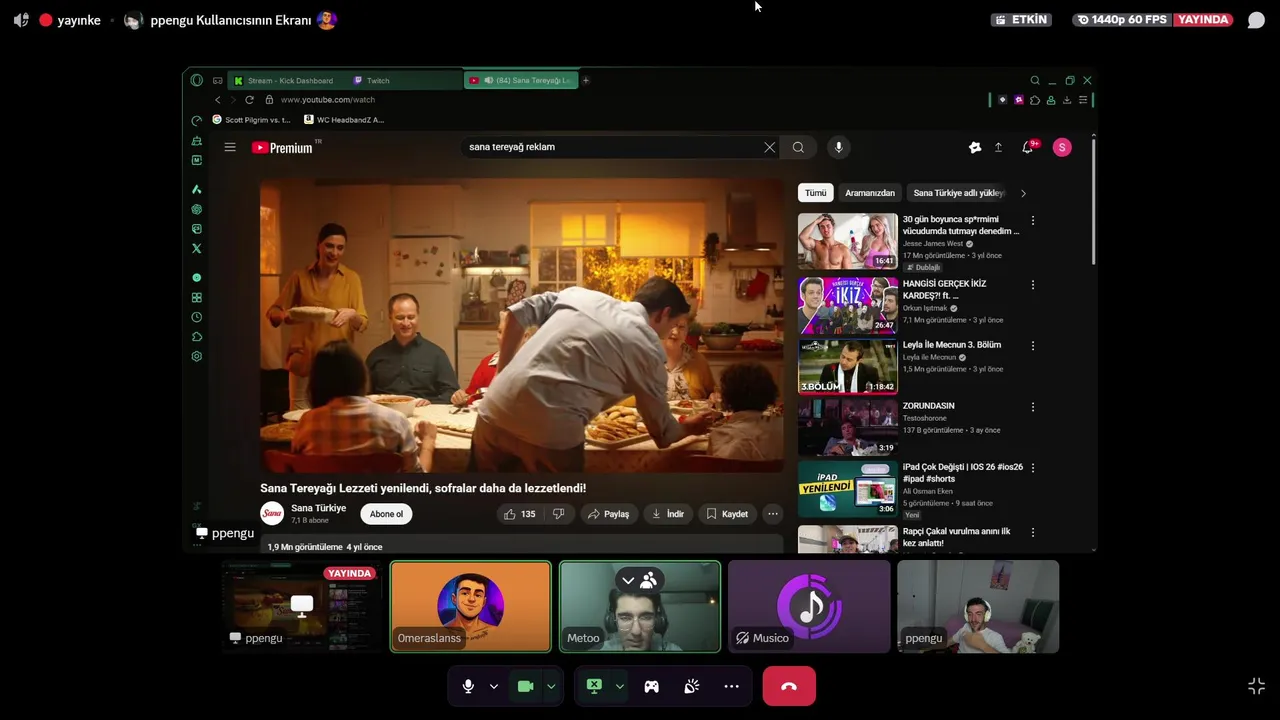Screen dimensions: 1280x720
Task: Select the ppengu stream tile marked YAYINDA
Action: (301, 607)
